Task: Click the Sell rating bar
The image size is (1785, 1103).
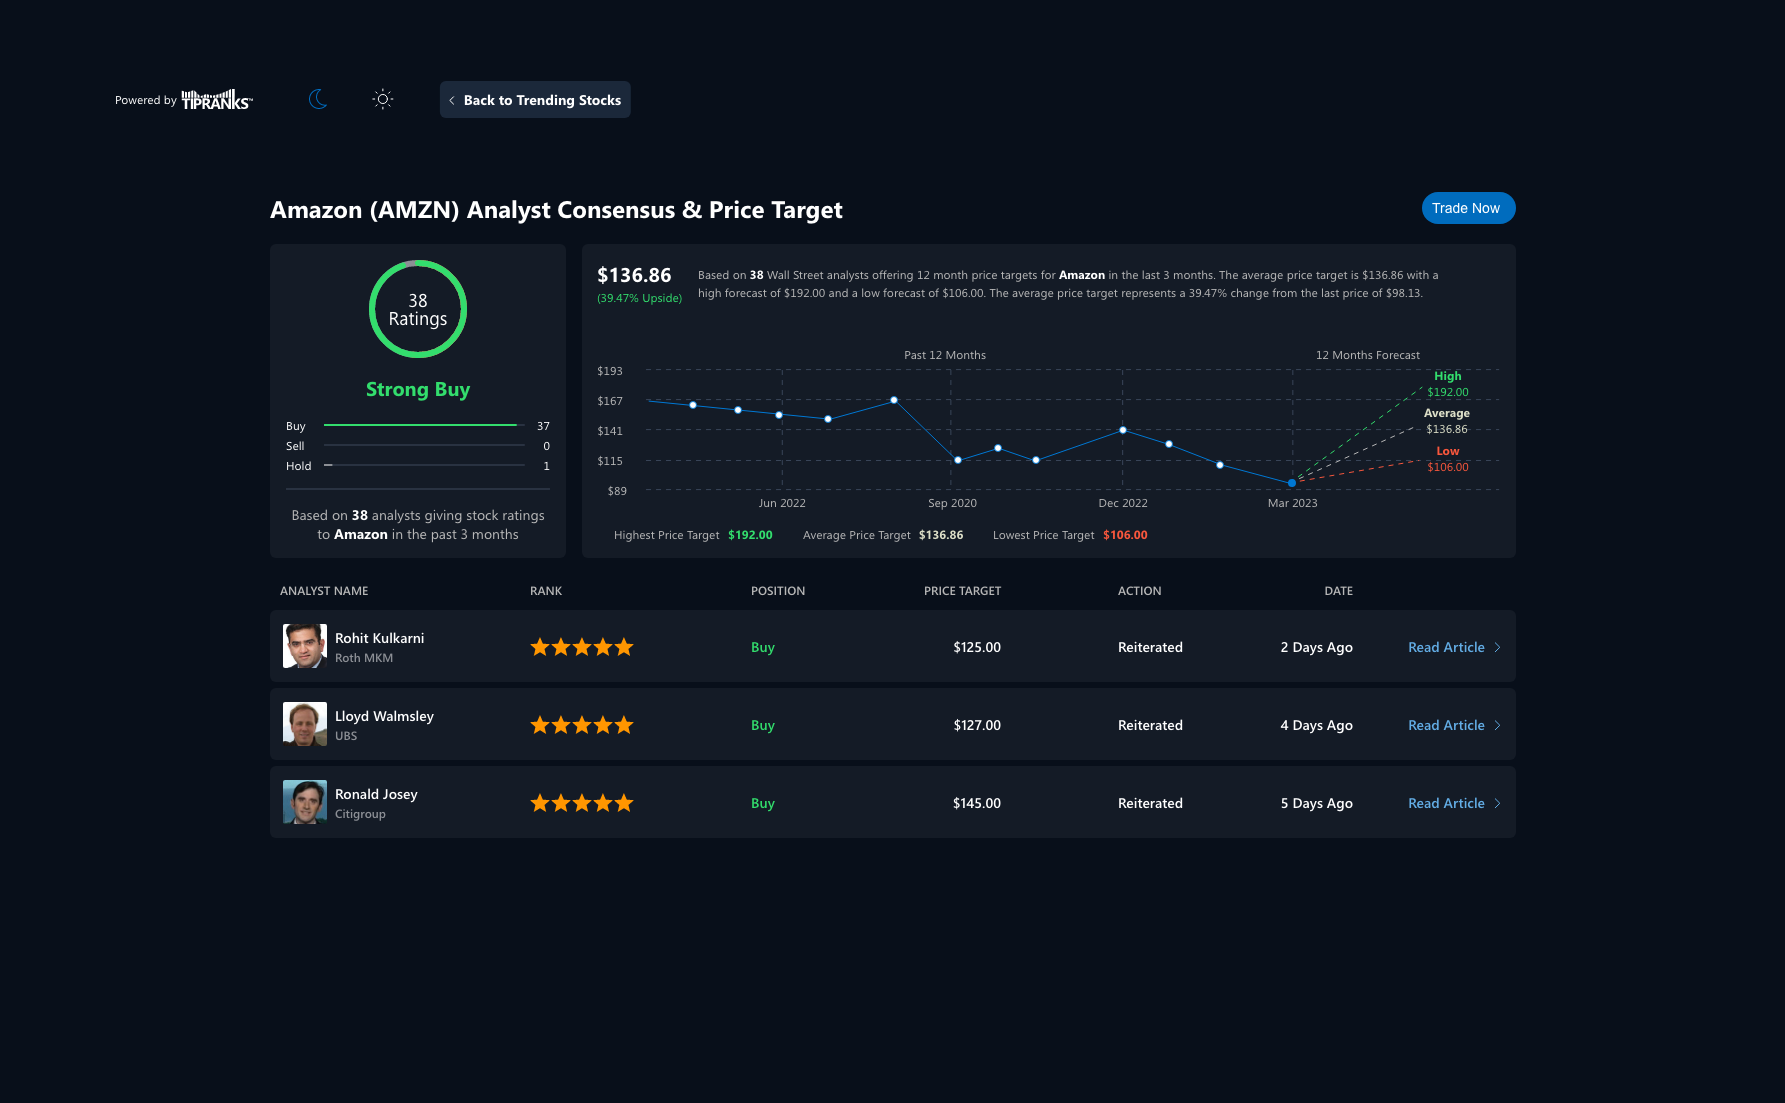Action: (x=424, y=446)
